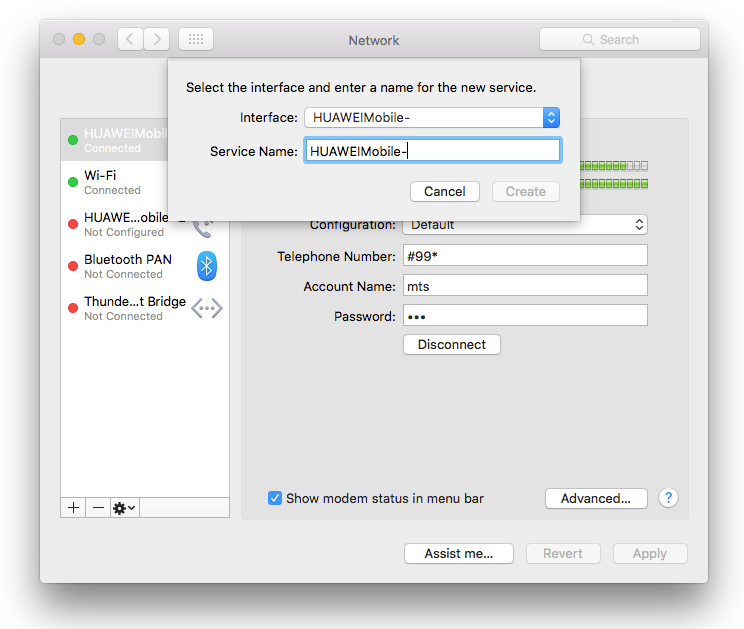Click the magnifier icon in Search field
744x629 pixels.
pyautogui.click(x=588, y=39)
